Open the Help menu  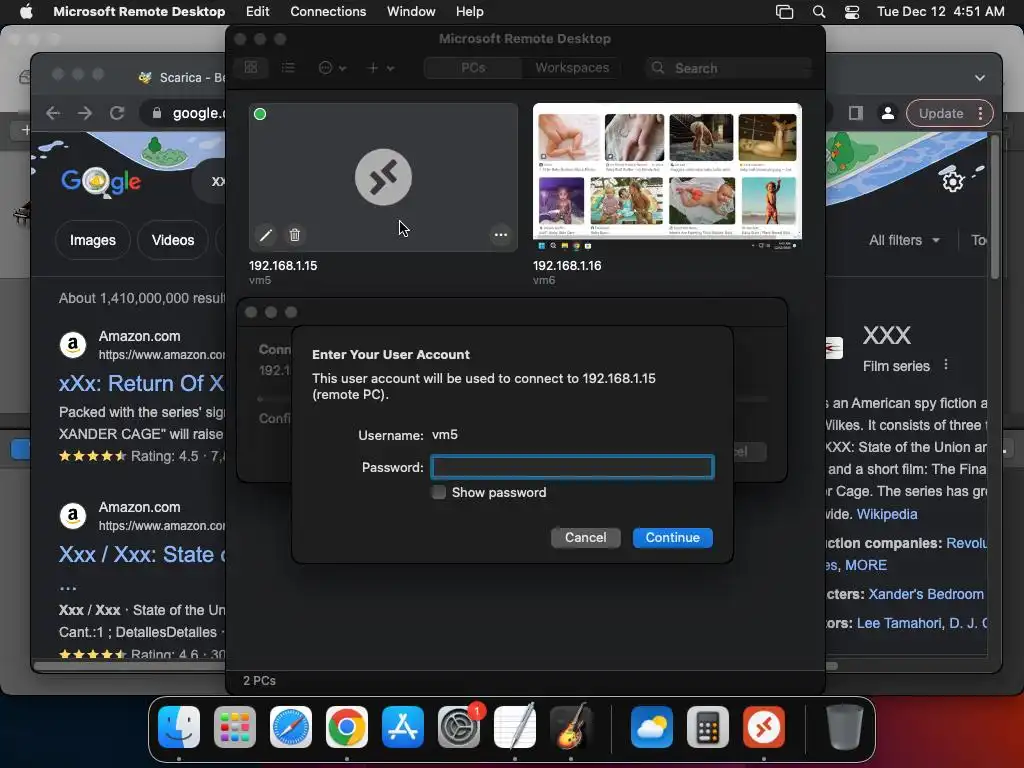pyautogui.click(x=470, y=11)
